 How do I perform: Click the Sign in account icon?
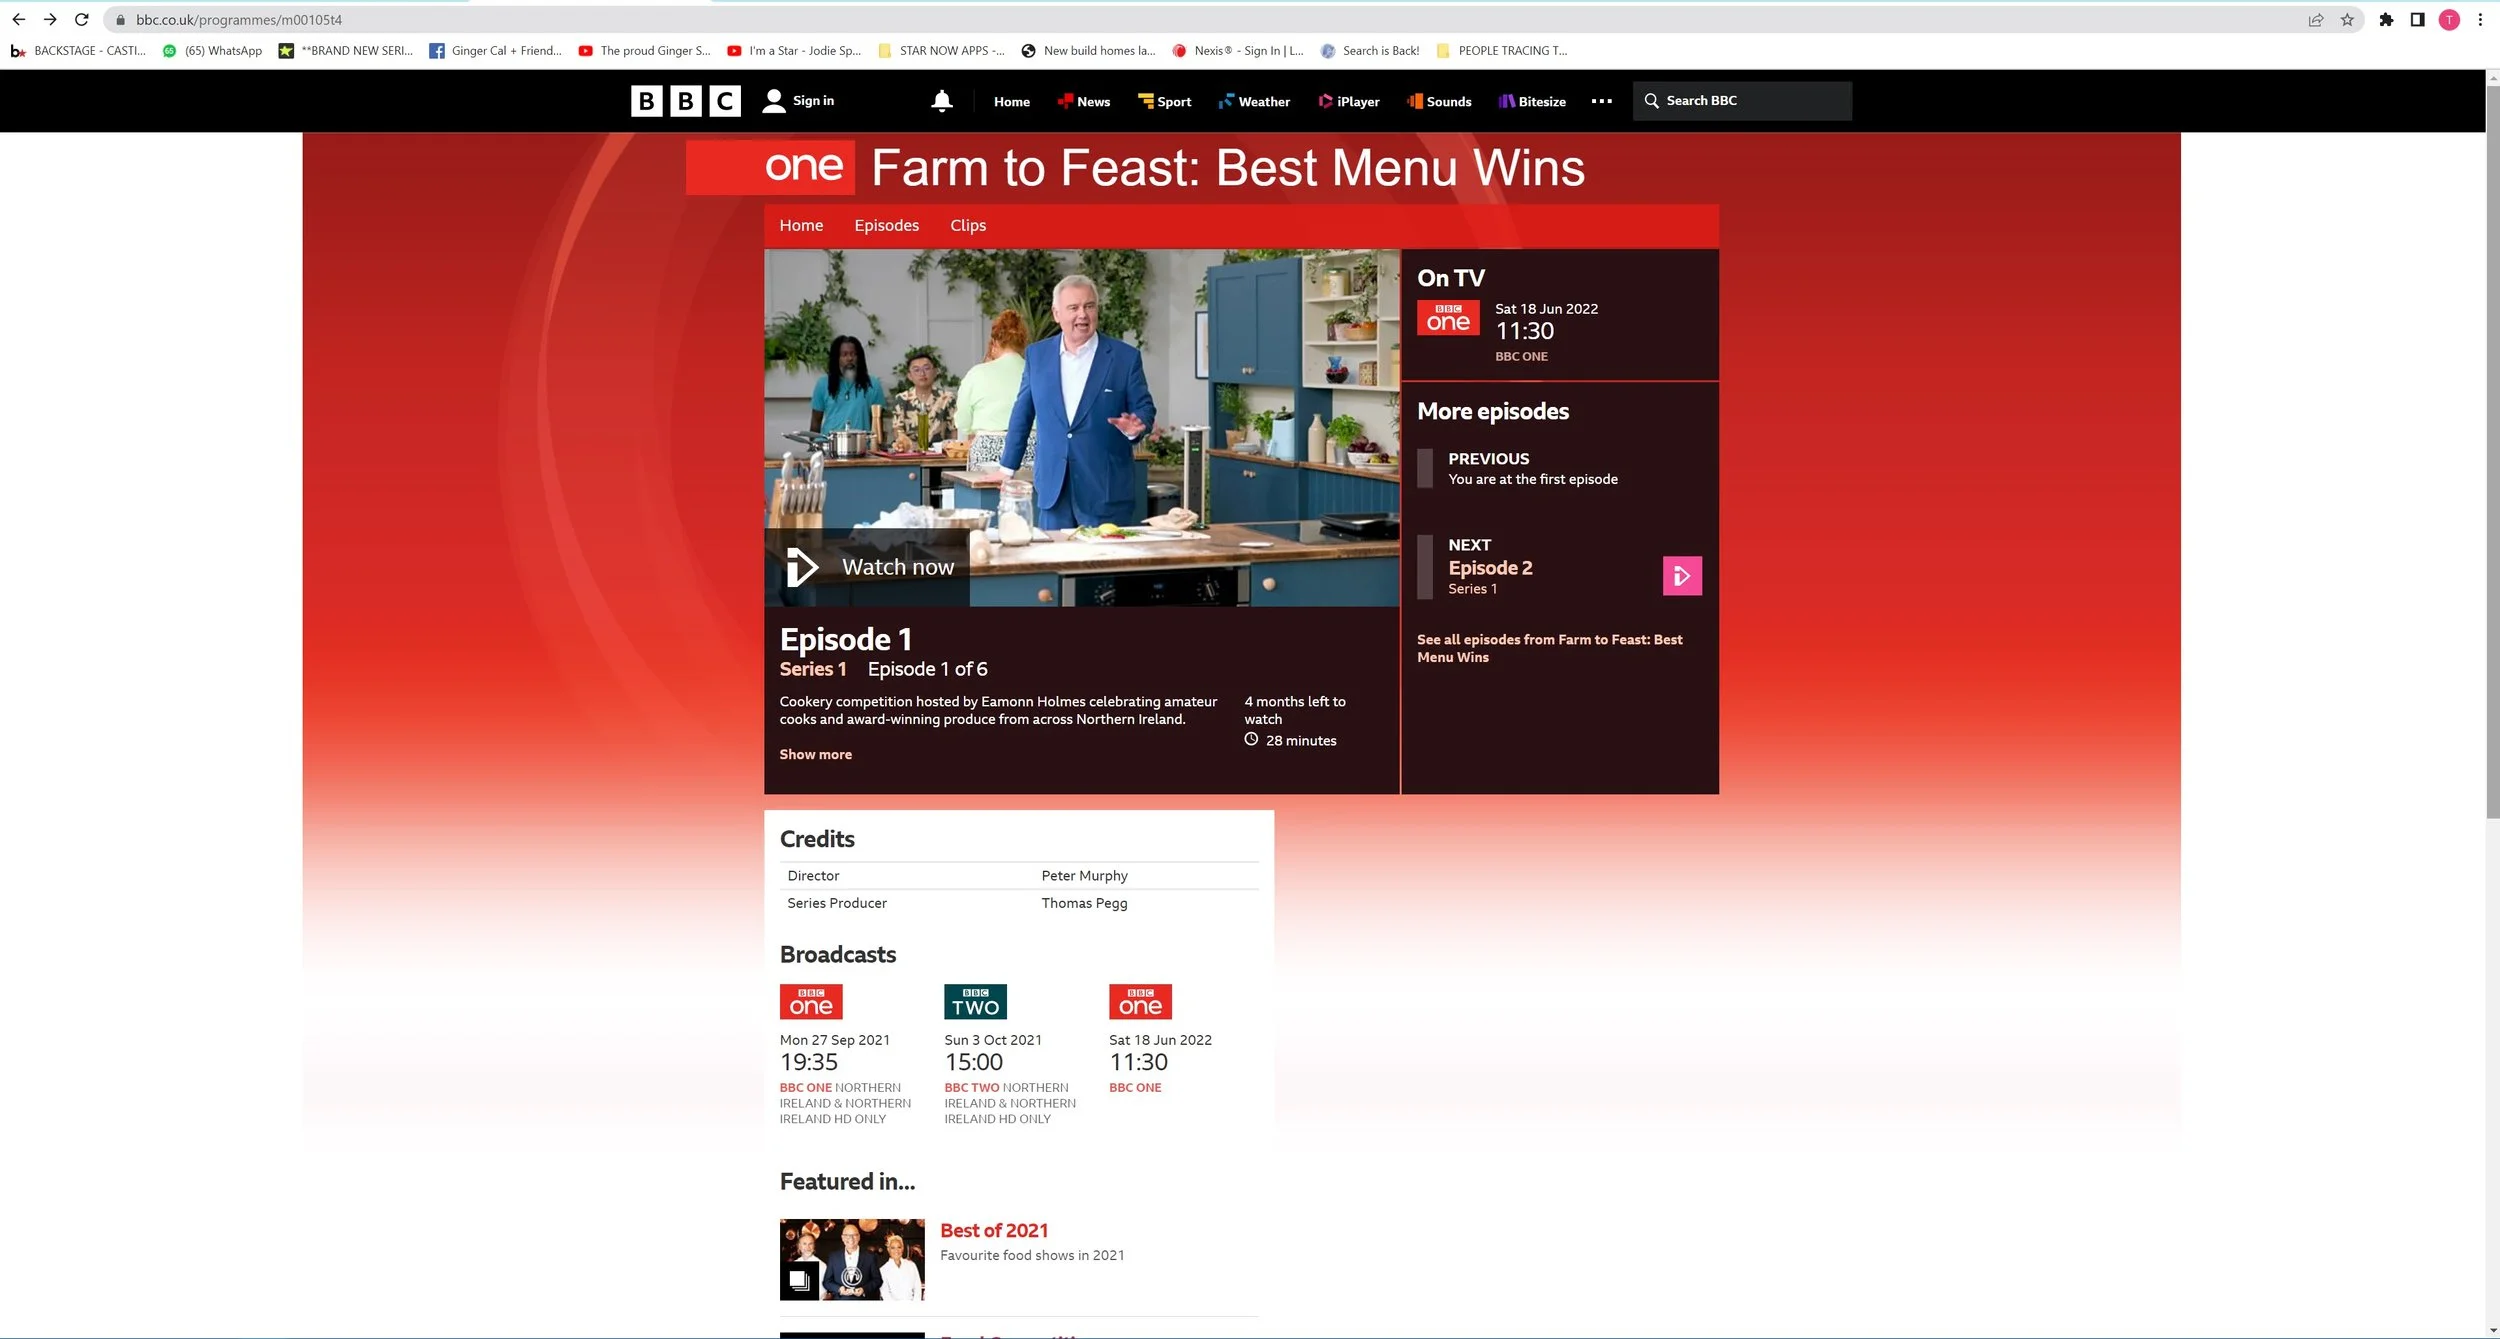pos(775,100)
